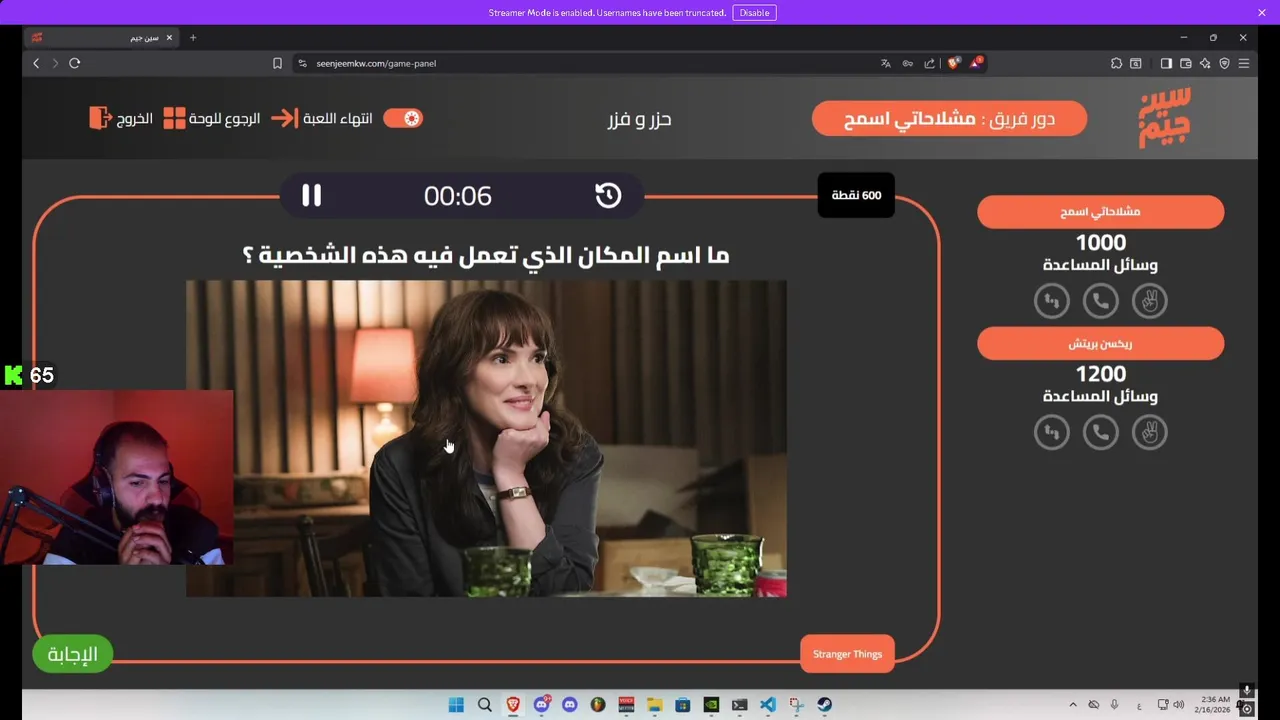1280x720 pixels.
Task: Click the الإجابة green answer button
Action: click(x=72, y=654)
